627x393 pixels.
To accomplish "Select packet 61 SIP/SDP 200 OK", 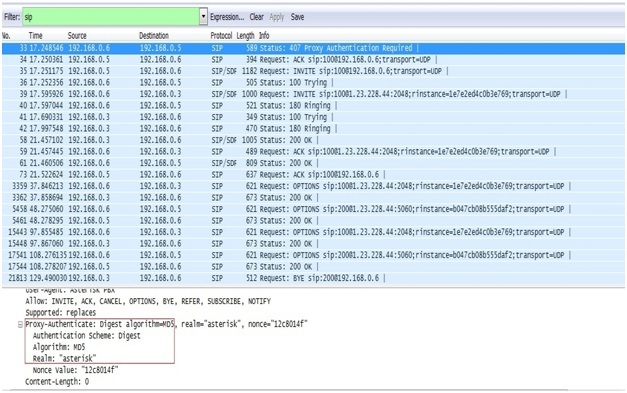I will tap(313, 163).
